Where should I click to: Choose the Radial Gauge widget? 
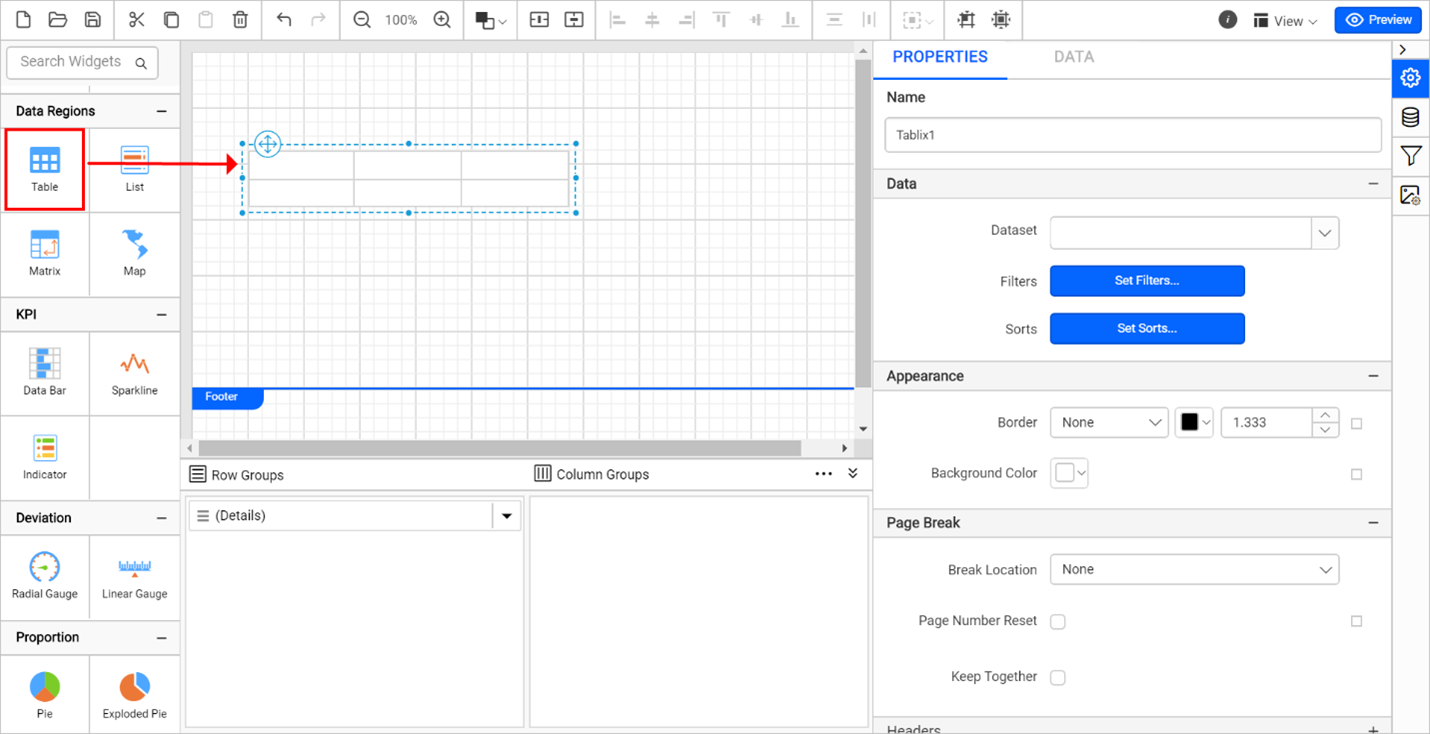44,576
